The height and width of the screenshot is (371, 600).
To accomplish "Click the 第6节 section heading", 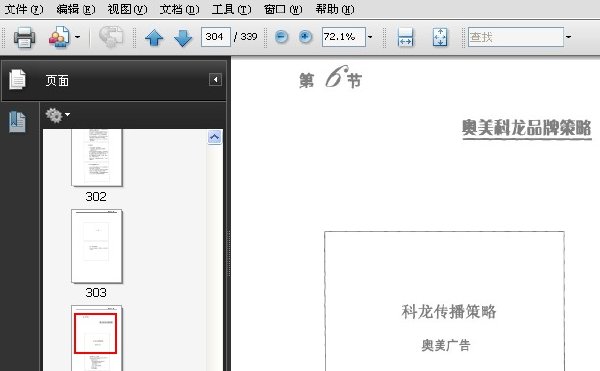I will point(331,78).
